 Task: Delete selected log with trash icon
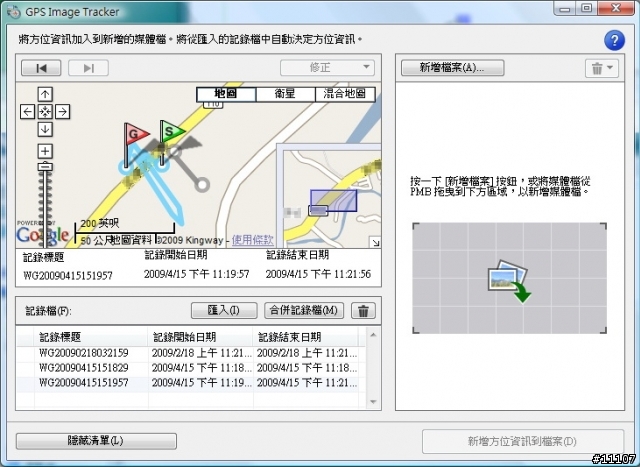tap(363, 311)
